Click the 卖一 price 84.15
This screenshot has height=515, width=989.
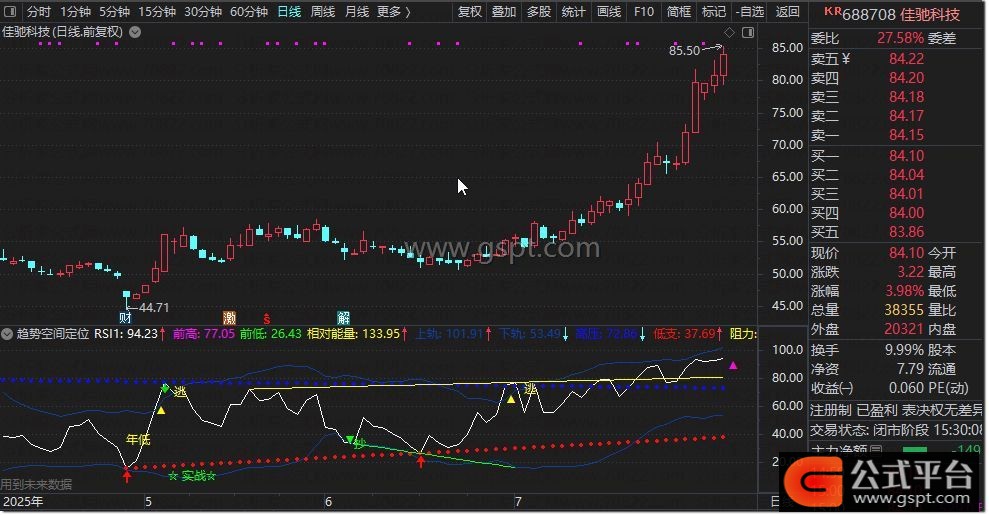click(x=906, y=134)
